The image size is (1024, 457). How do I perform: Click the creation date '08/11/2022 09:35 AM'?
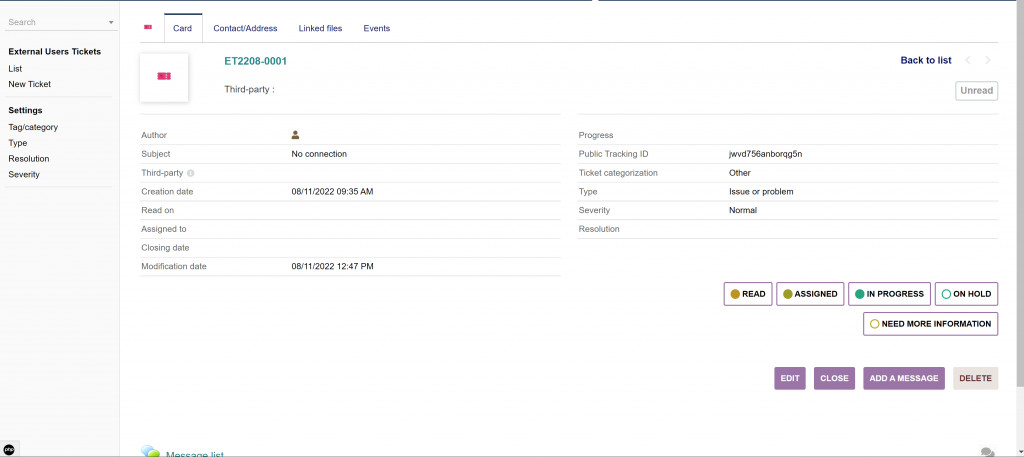tap(332, 192)
